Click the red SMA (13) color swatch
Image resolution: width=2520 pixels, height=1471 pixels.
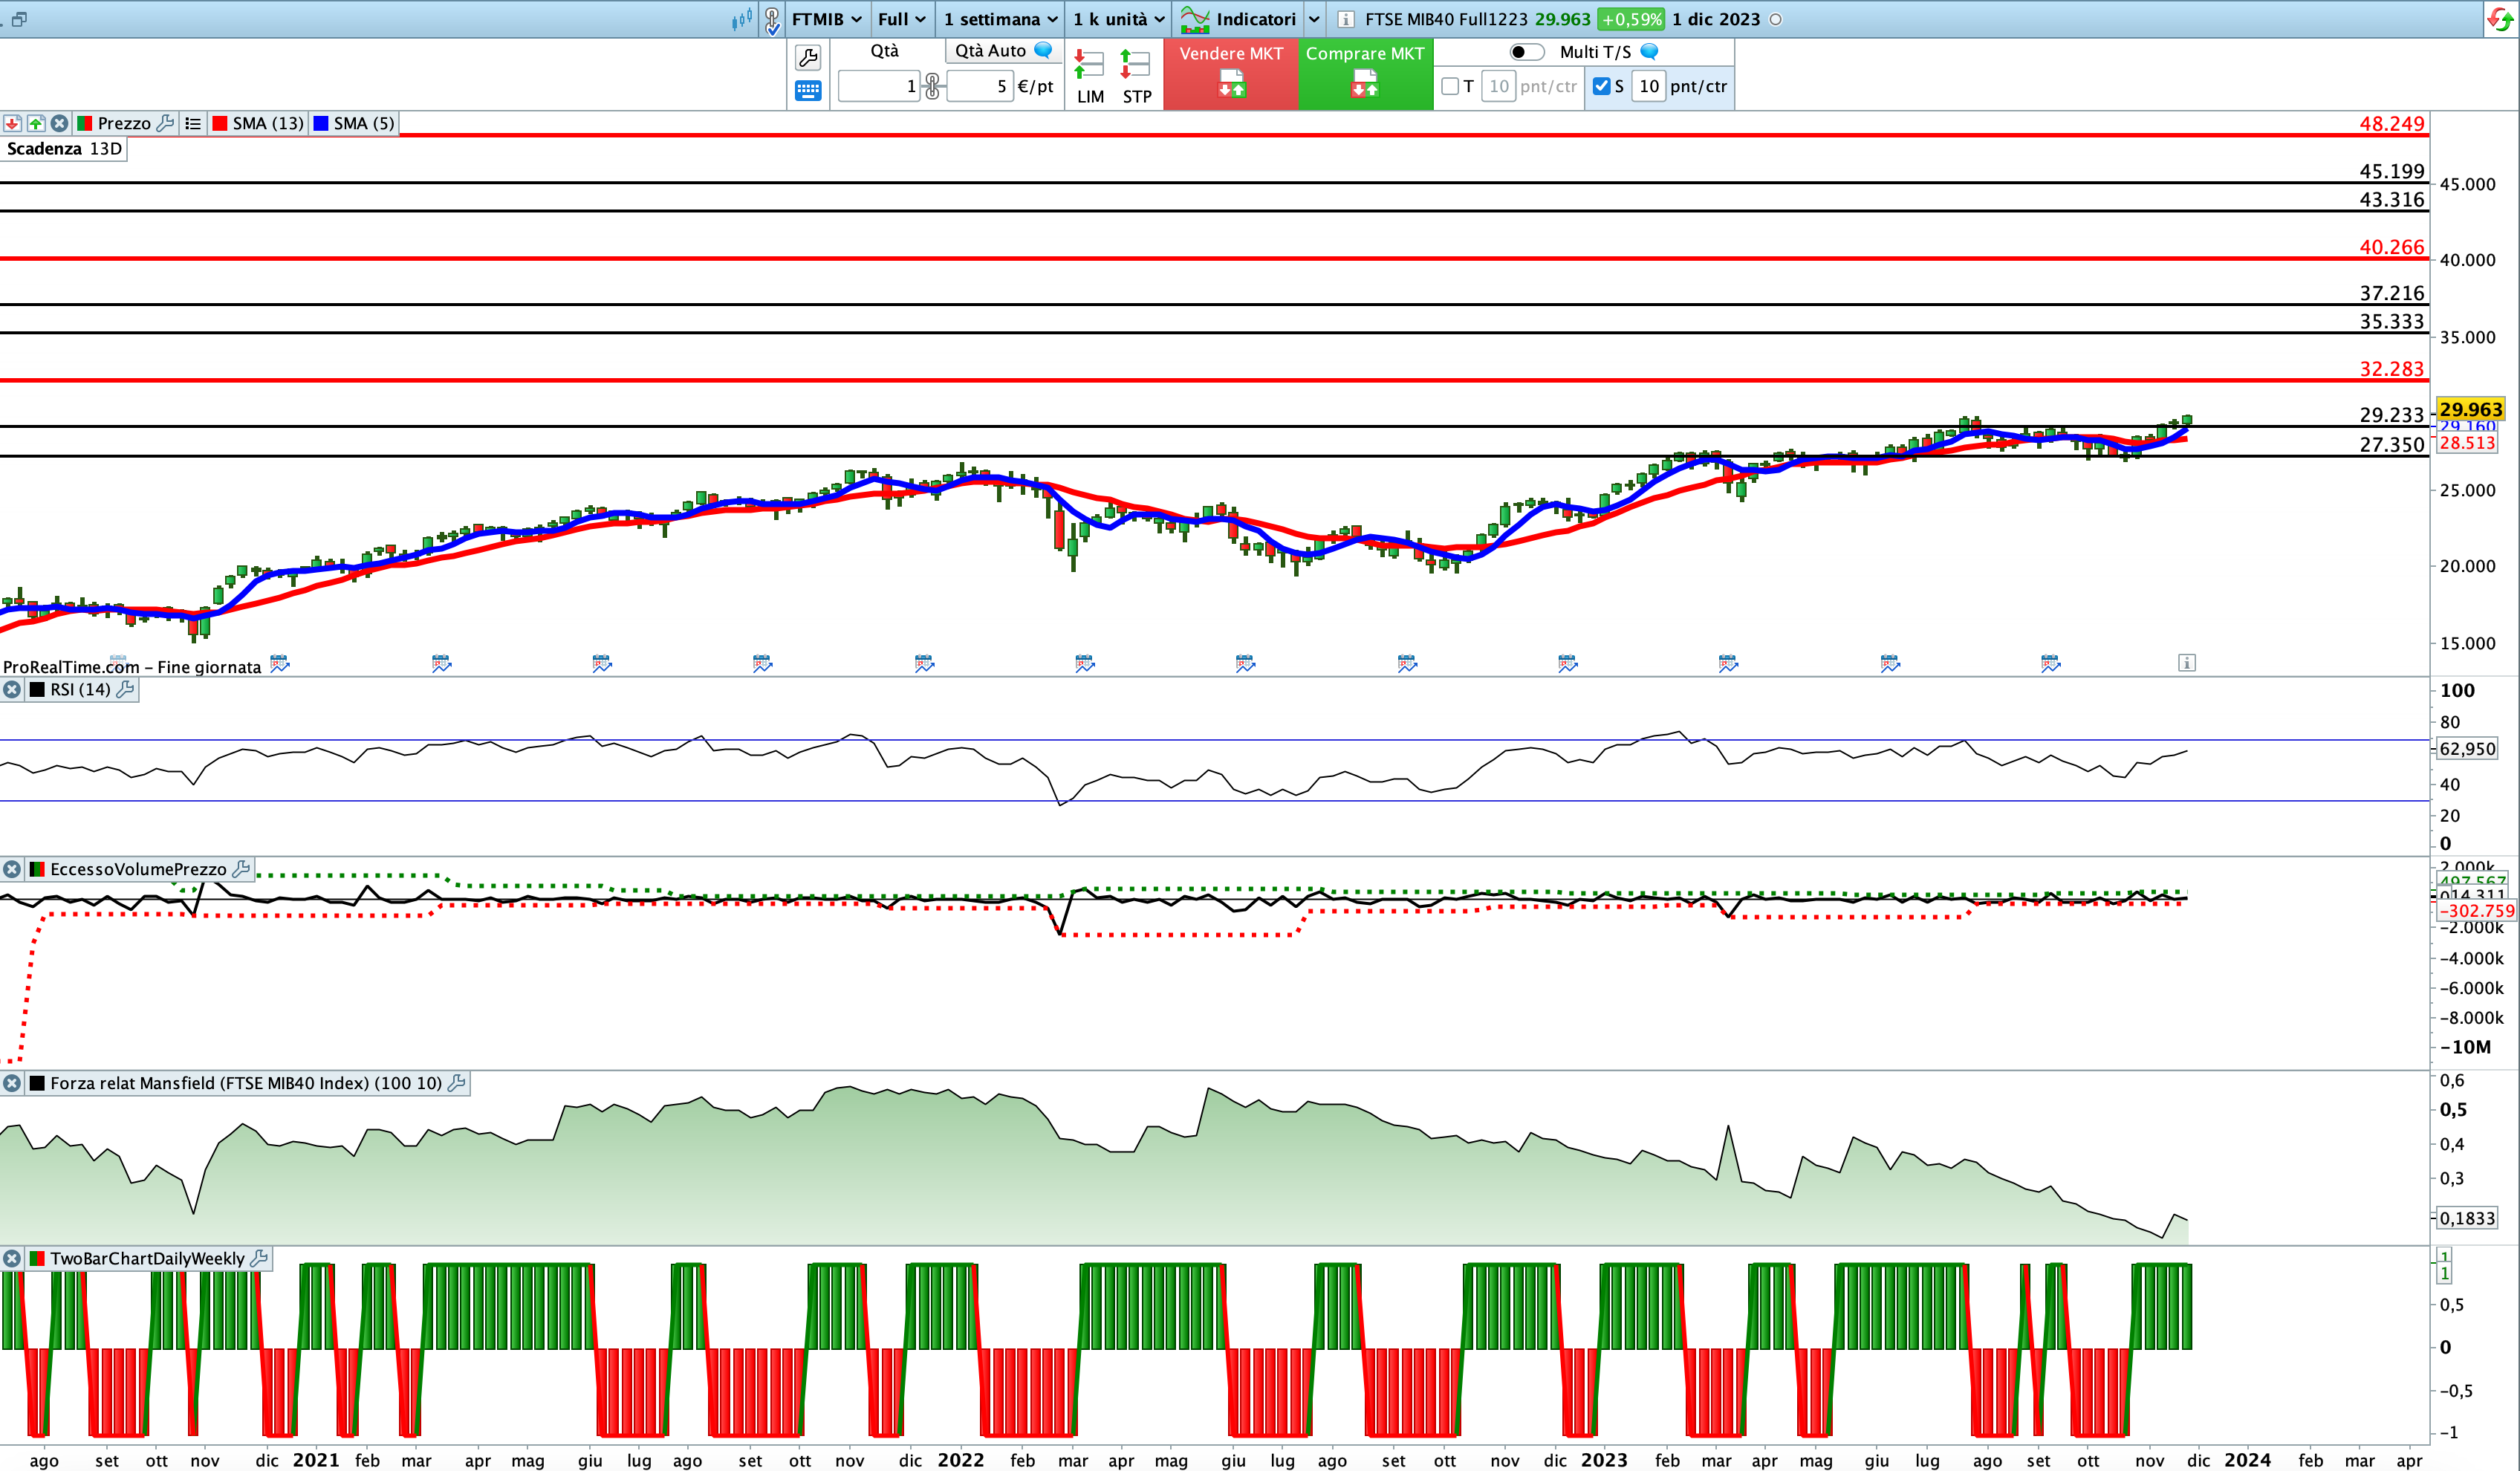[x=220, y=123]
